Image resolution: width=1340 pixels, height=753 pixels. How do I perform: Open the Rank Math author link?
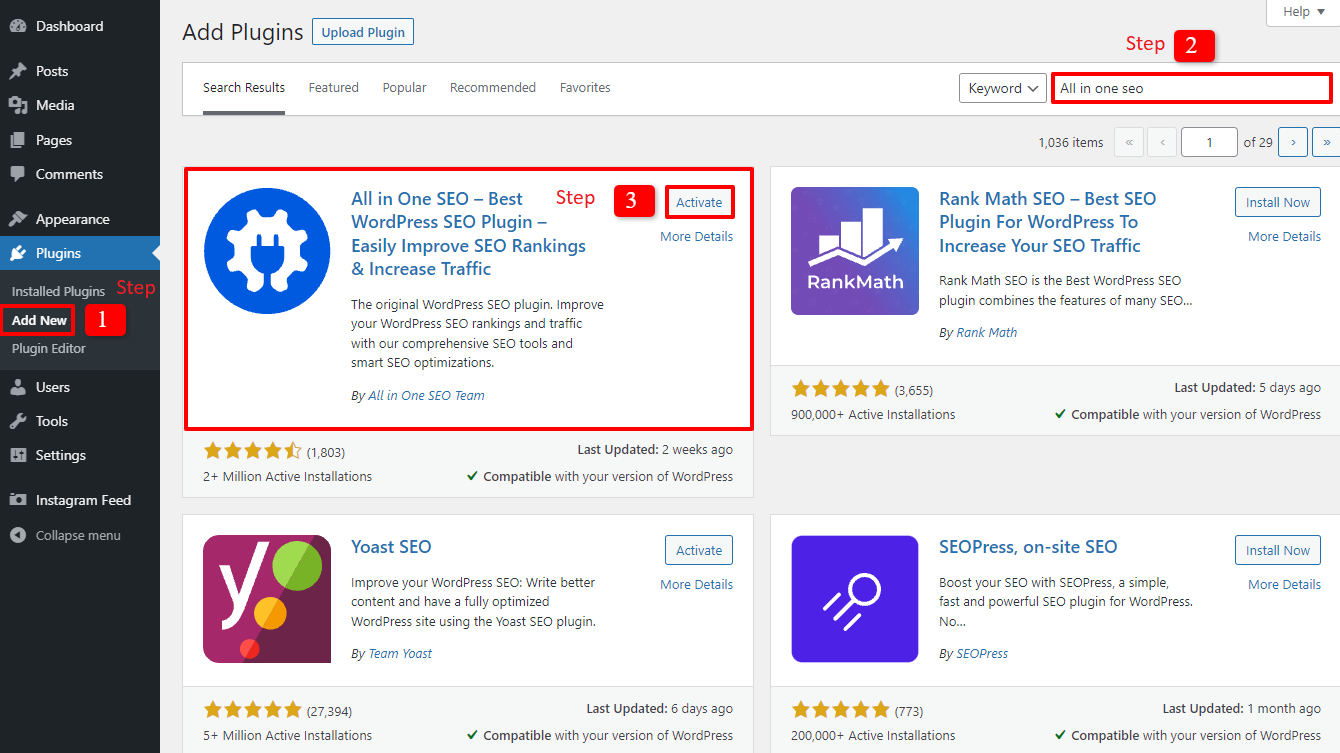click(987, 333)
